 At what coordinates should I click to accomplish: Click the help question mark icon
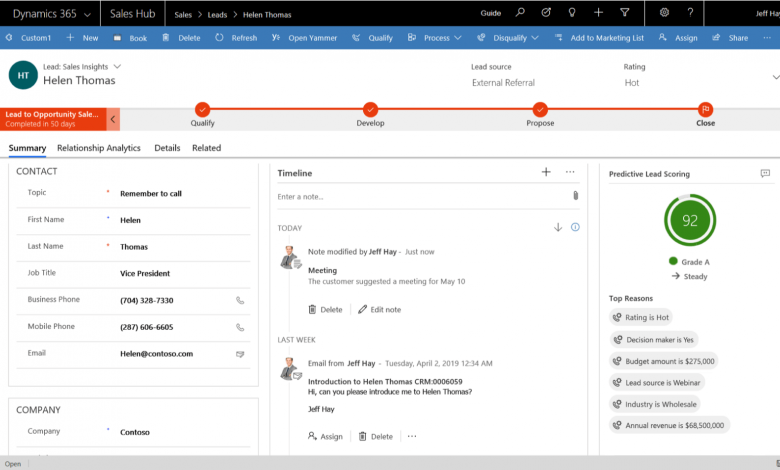(690, 12)
